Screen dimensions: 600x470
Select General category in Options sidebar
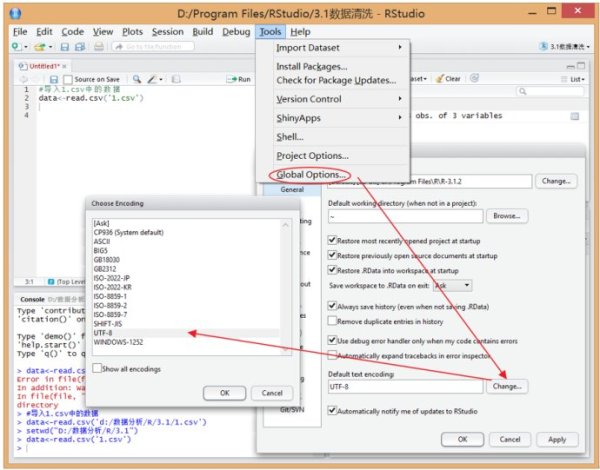click(x=292, y=189)
